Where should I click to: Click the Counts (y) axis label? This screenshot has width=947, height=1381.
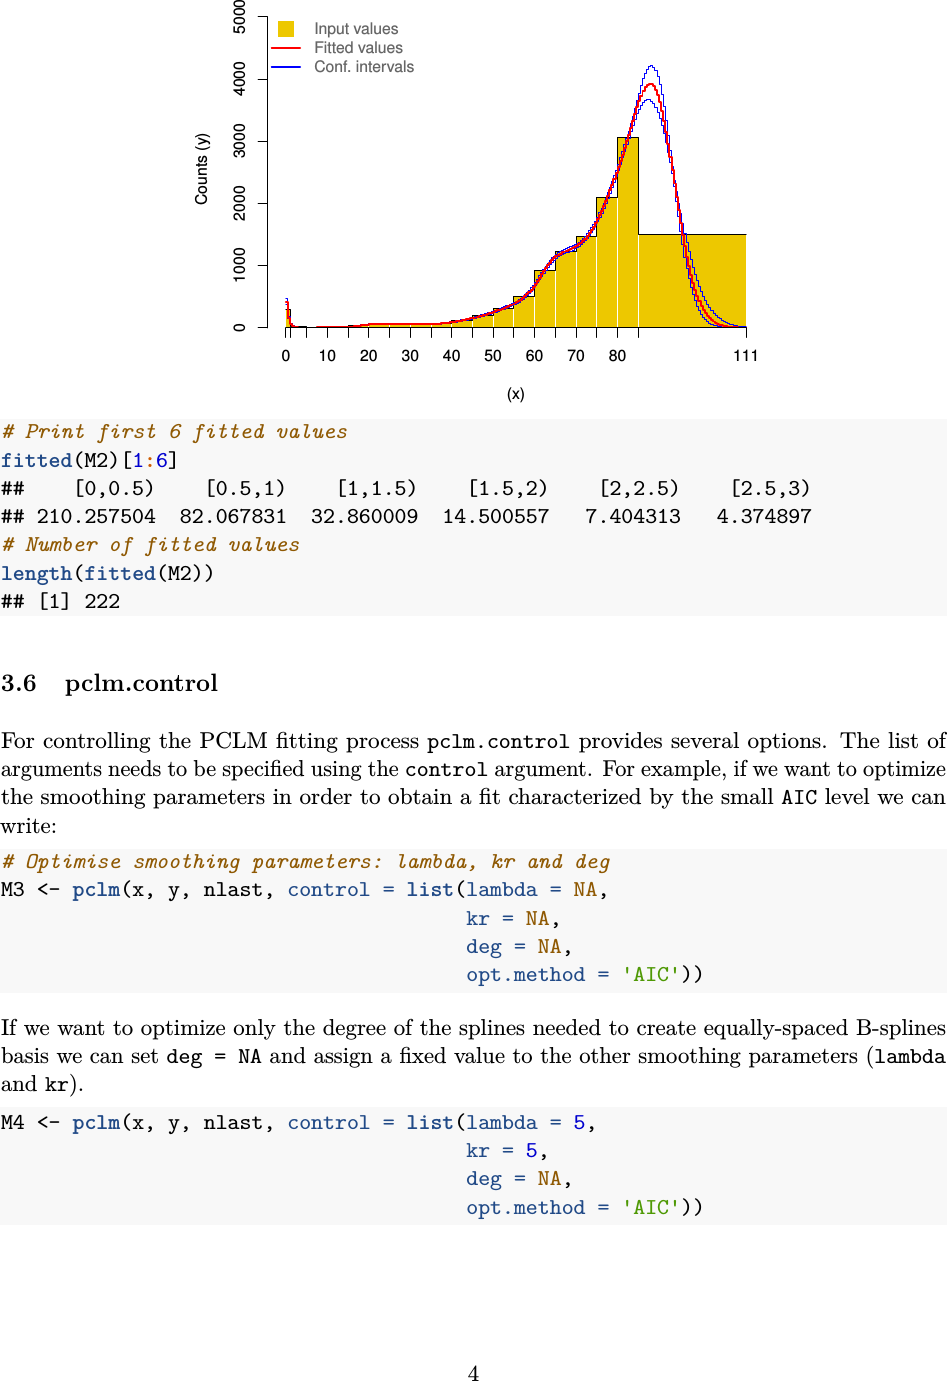pyautogui.click(x=202, y=169)
